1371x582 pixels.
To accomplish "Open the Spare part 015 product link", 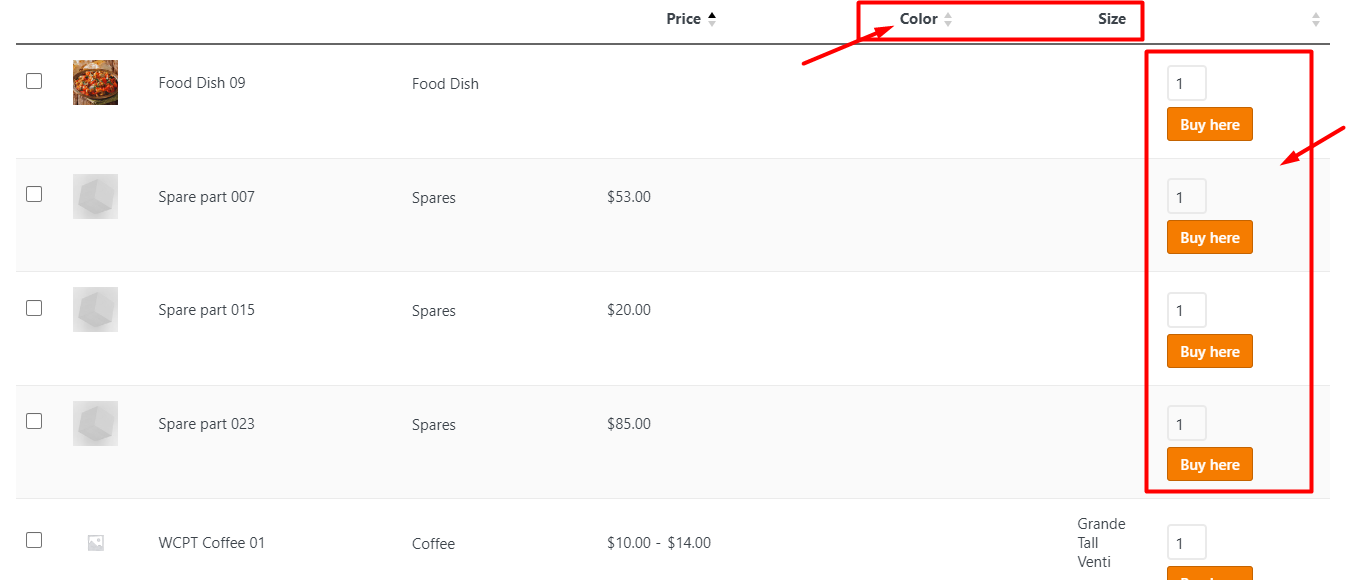I will [206, 309].
